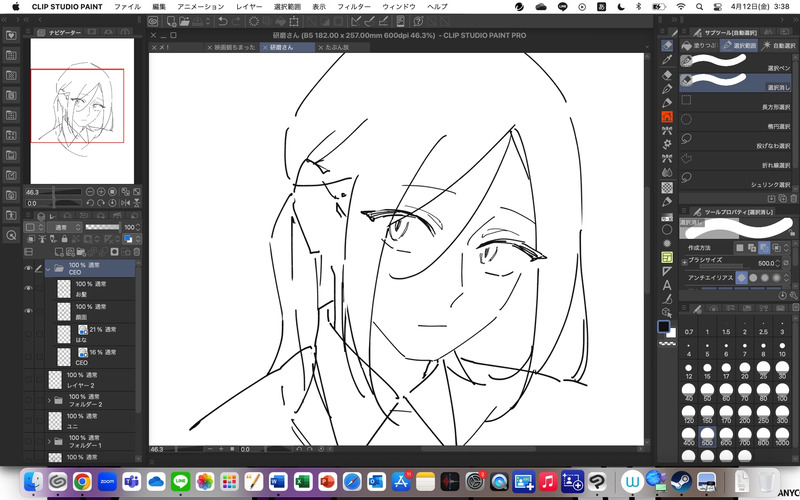This screenshot has height=500, width=800.
Task: Rotate canvas left in navigator
Action: [x=90, y=203]
